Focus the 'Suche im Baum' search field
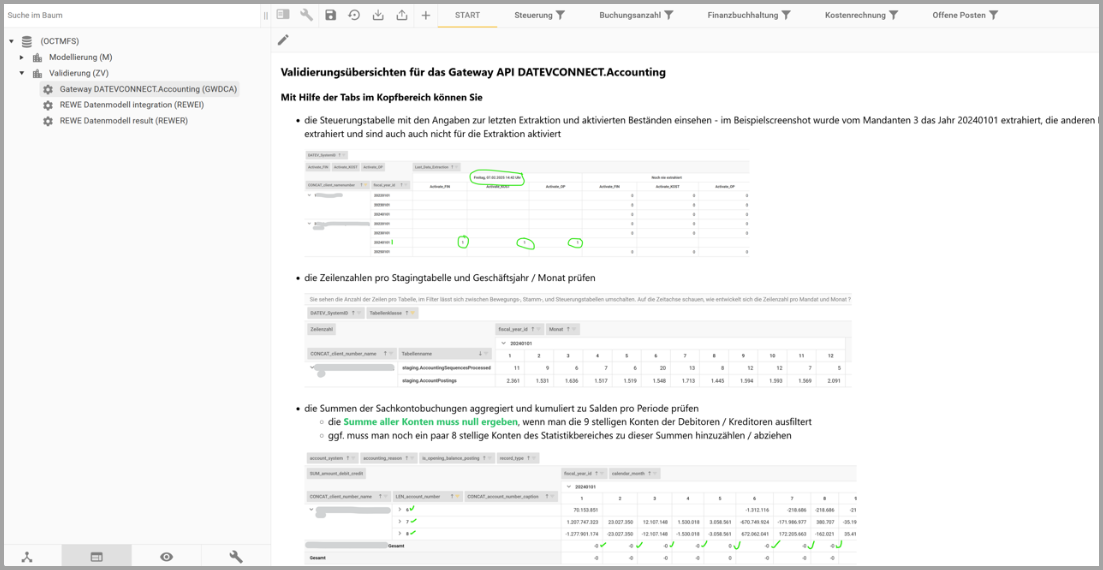The height and width of the screenshot is (570, 1103). pos(130,14)
